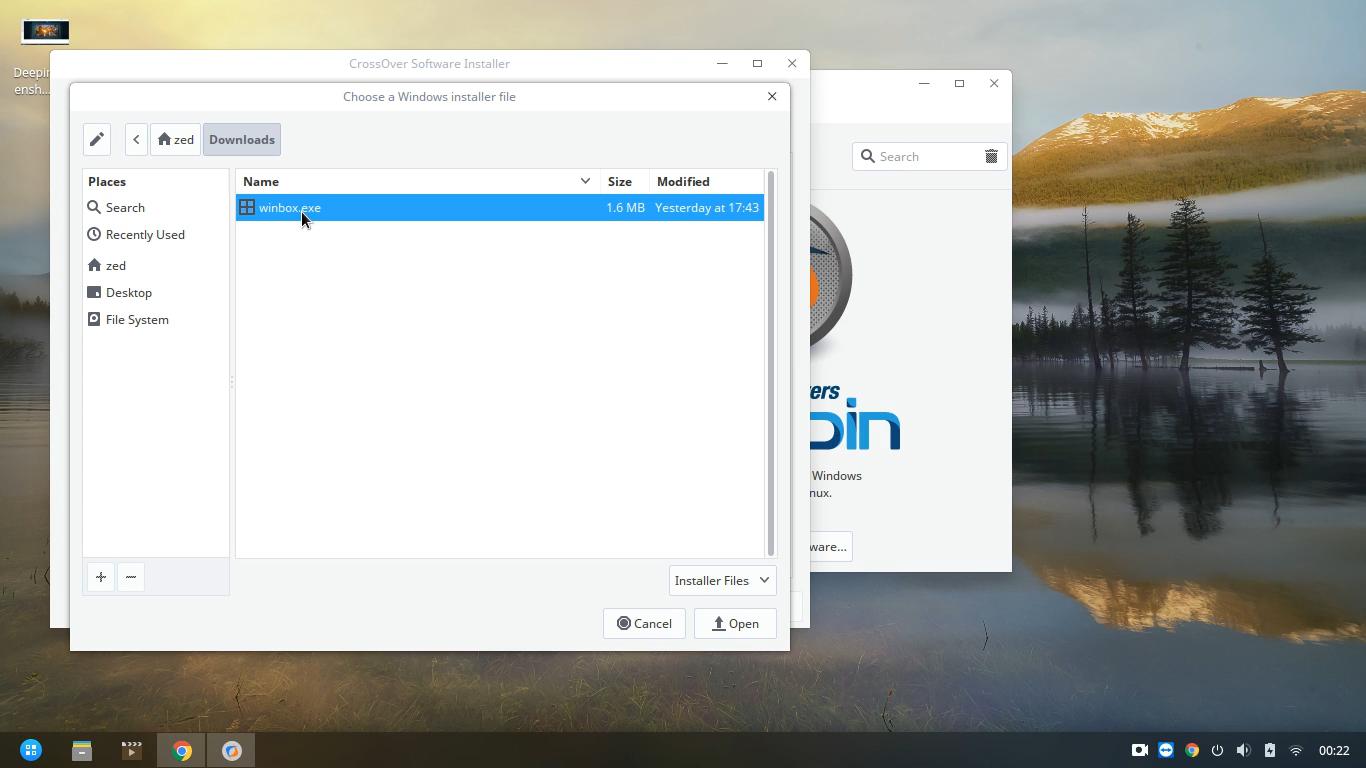The width and height of the screenshot is (1366, 768).
Task: Navigate back with the previous arrow
Action: (x=136, y=139)
